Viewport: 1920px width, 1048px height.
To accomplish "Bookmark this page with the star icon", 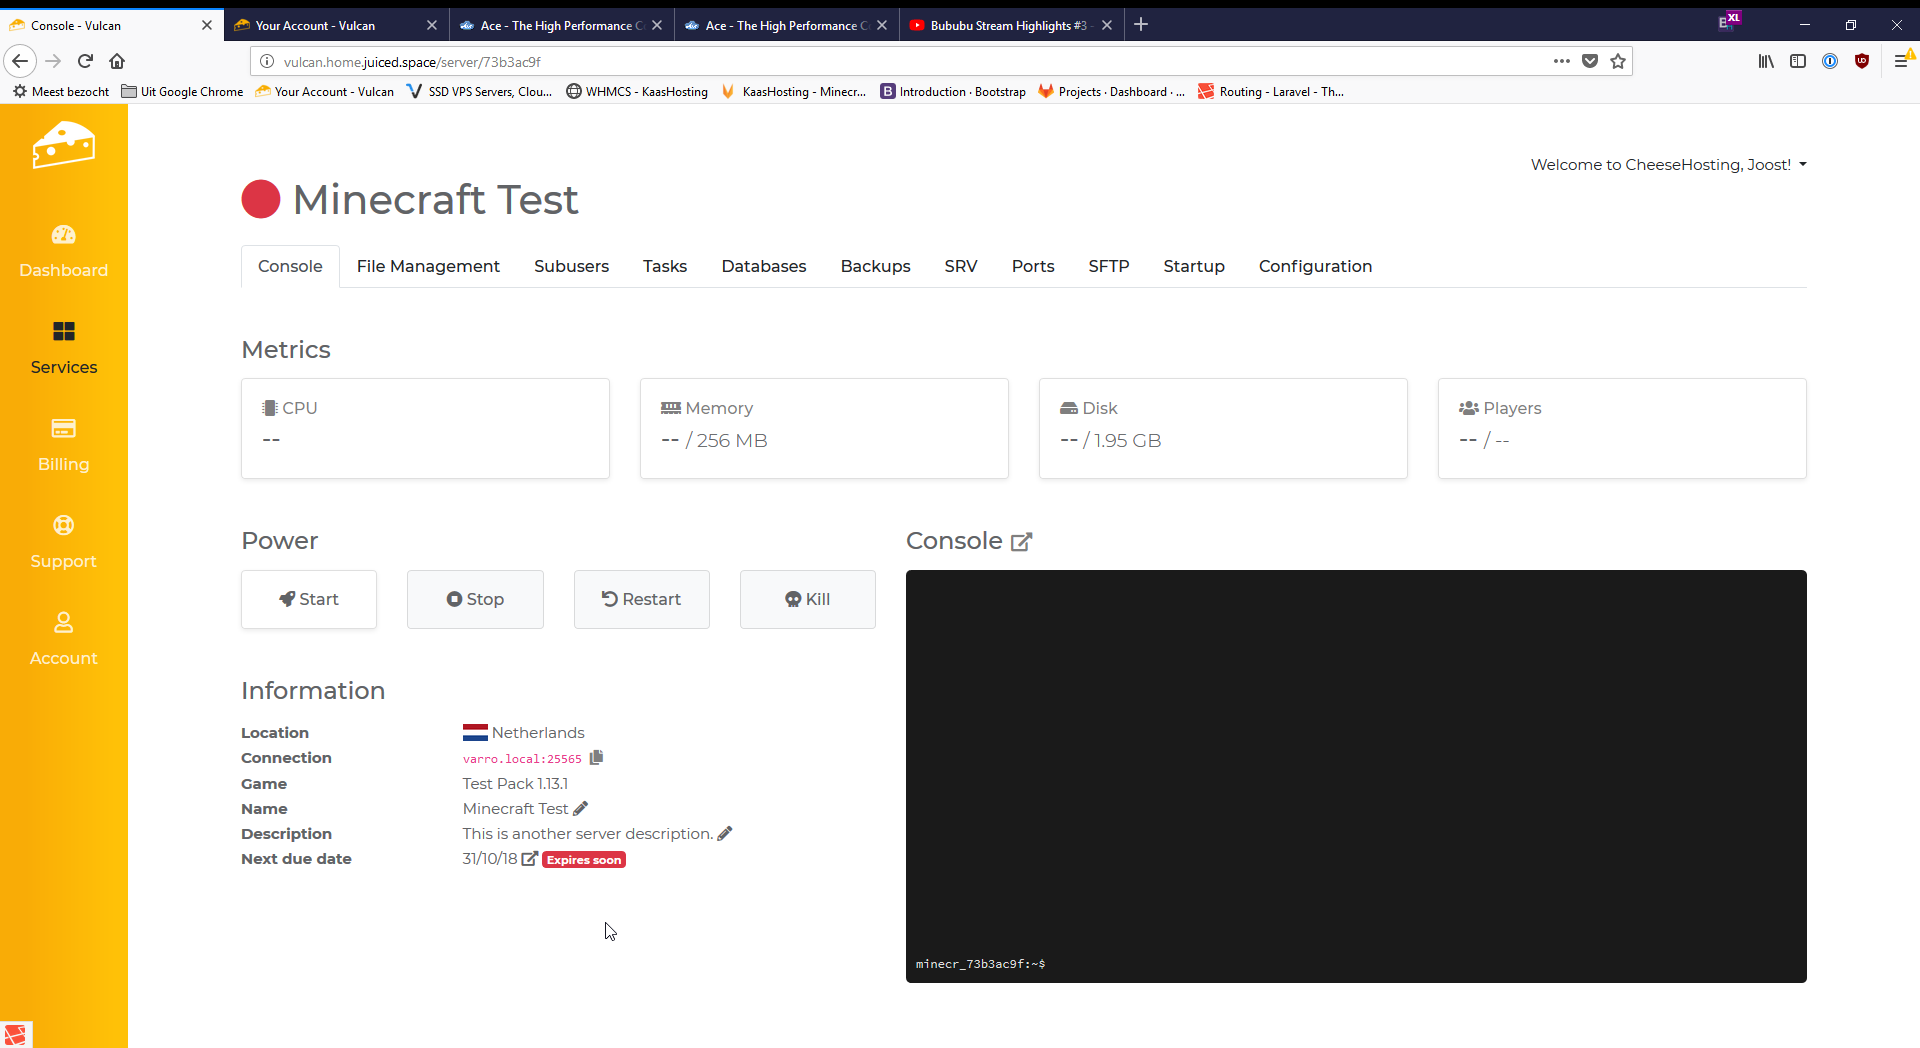I will pos(1618,61).
